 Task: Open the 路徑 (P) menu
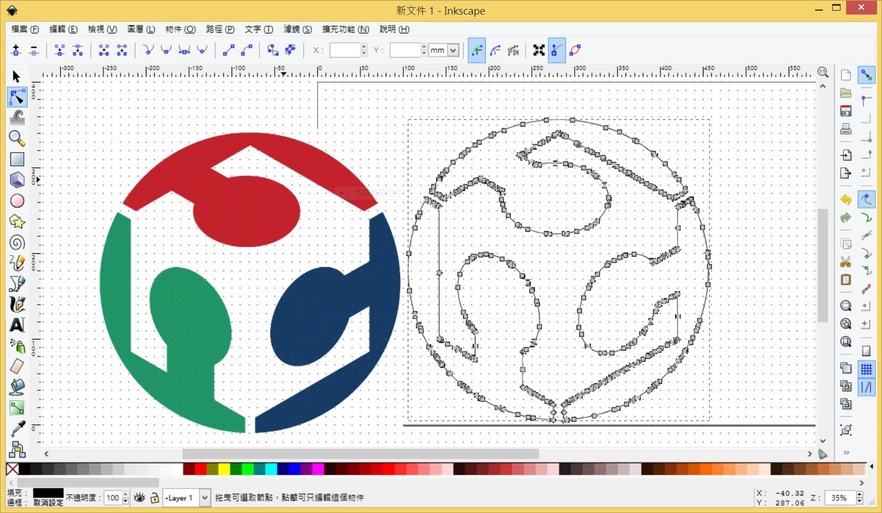click(x=220, y=29)
